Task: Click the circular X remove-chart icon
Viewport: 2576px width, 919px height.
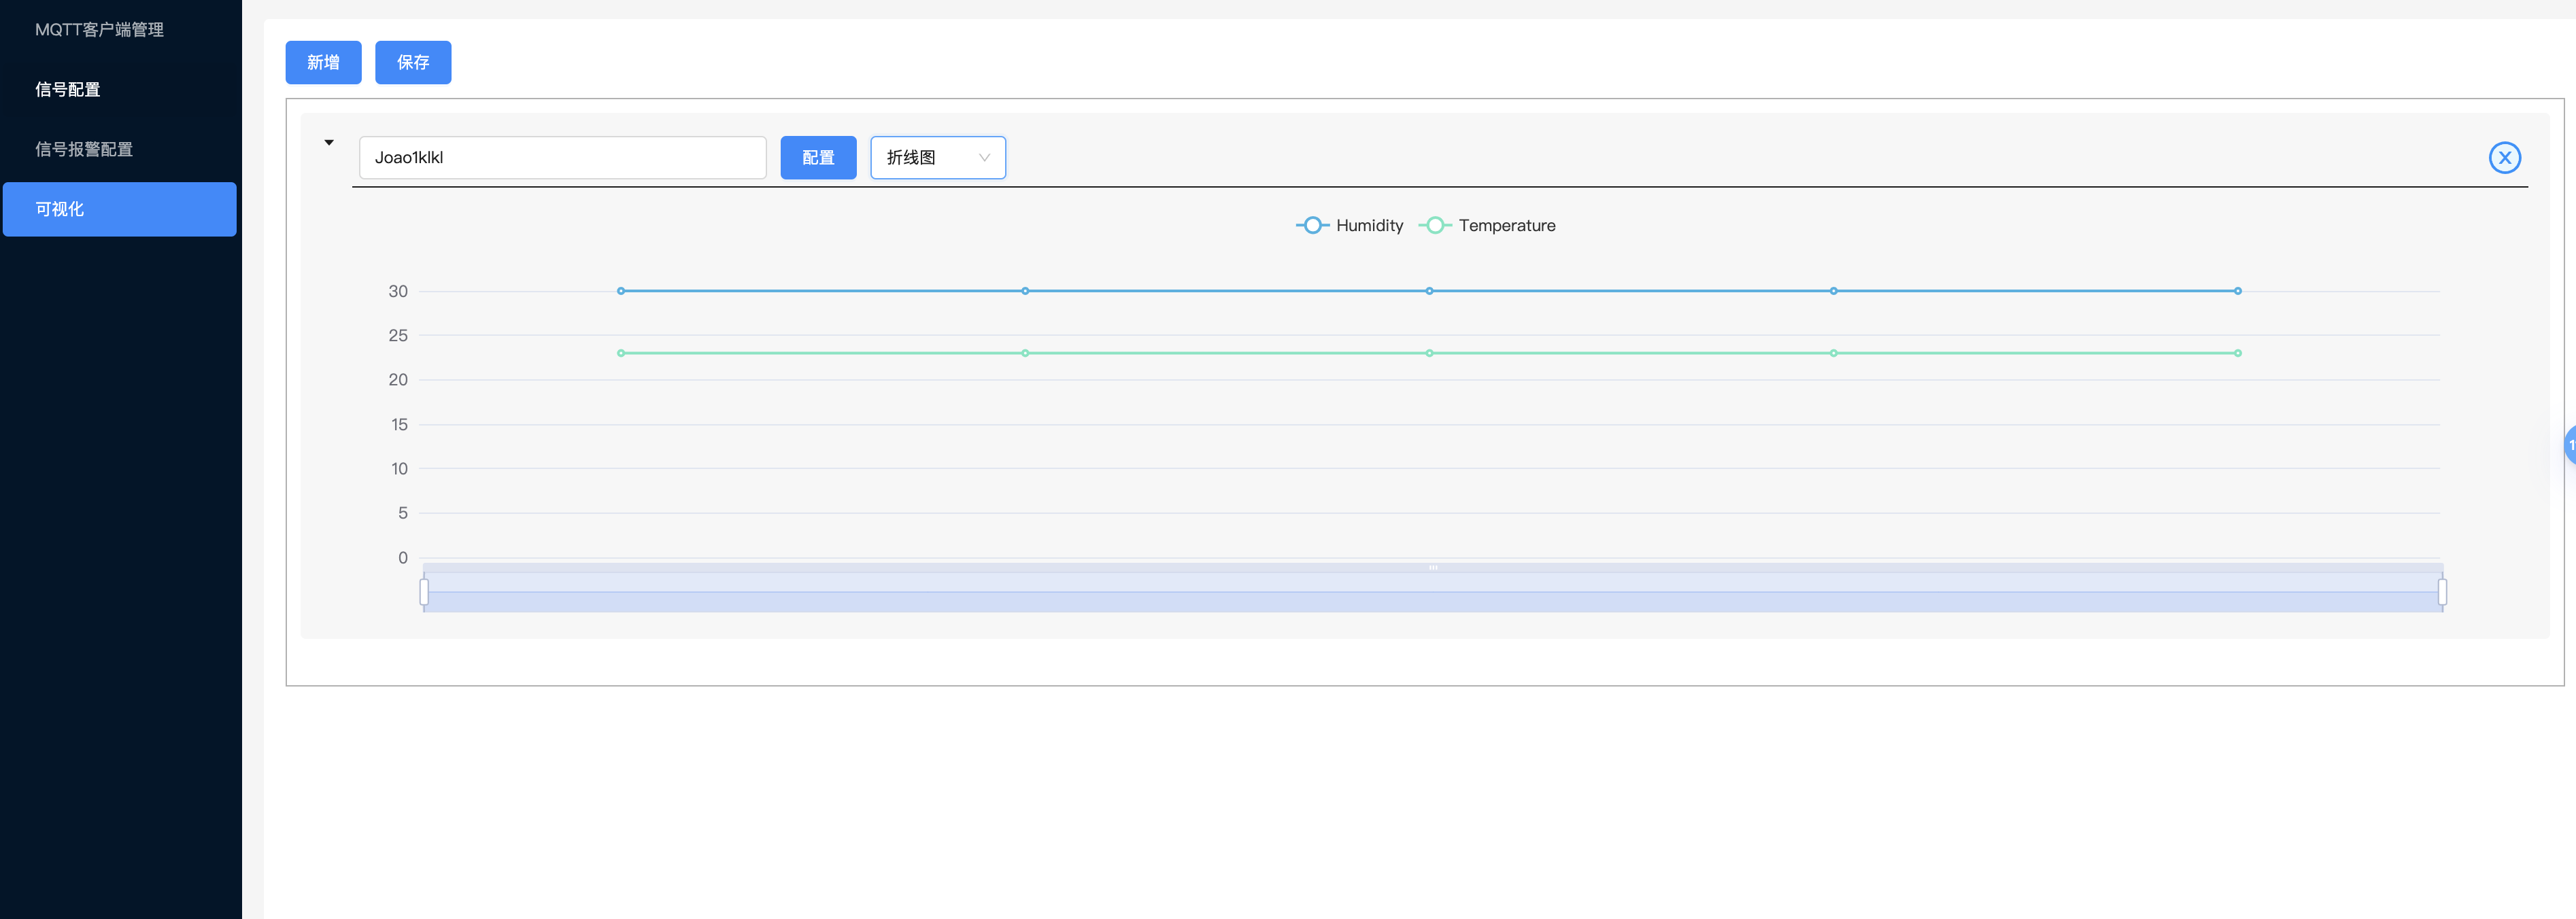Action: coord(2504,157)
